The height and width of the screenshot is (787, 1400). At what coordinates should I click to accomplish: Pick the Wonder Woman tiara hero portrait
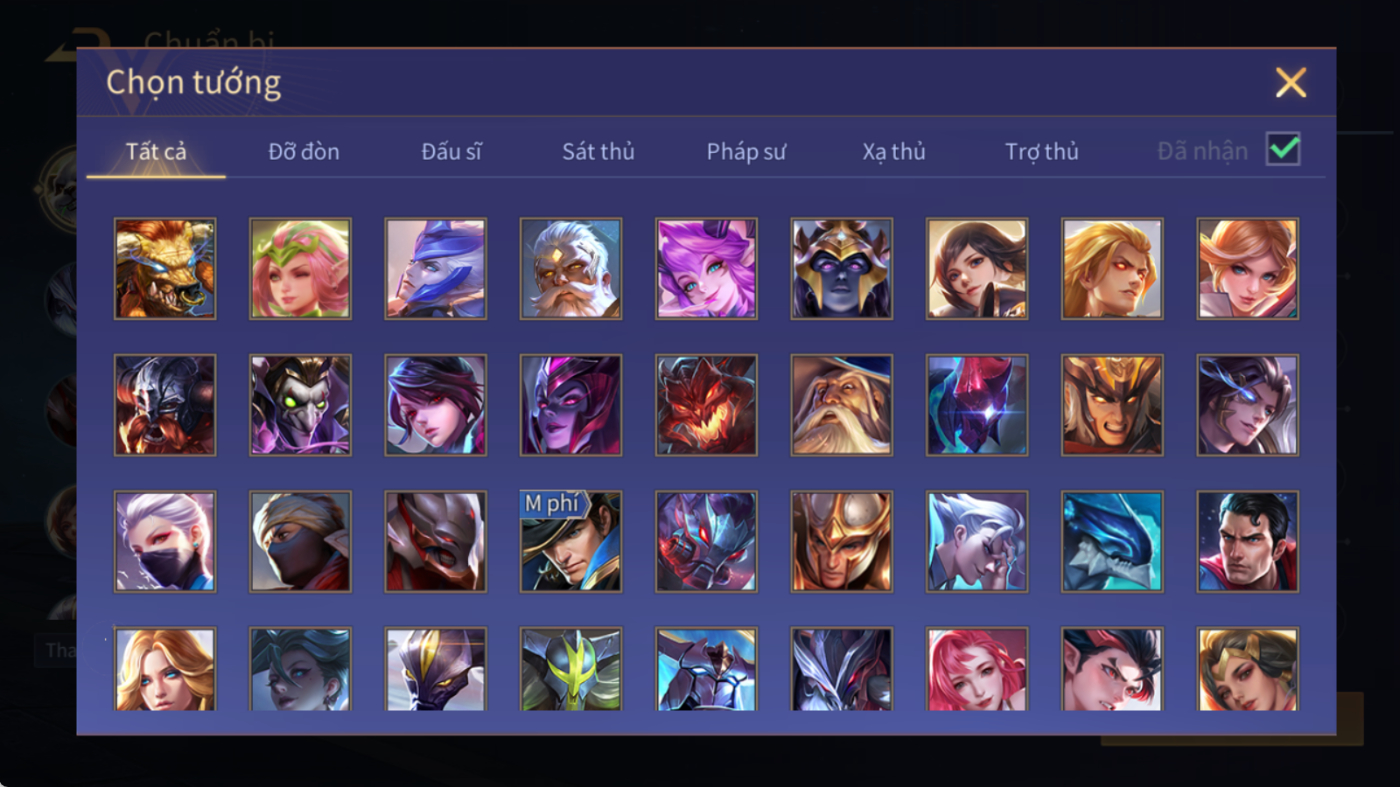1247,669
